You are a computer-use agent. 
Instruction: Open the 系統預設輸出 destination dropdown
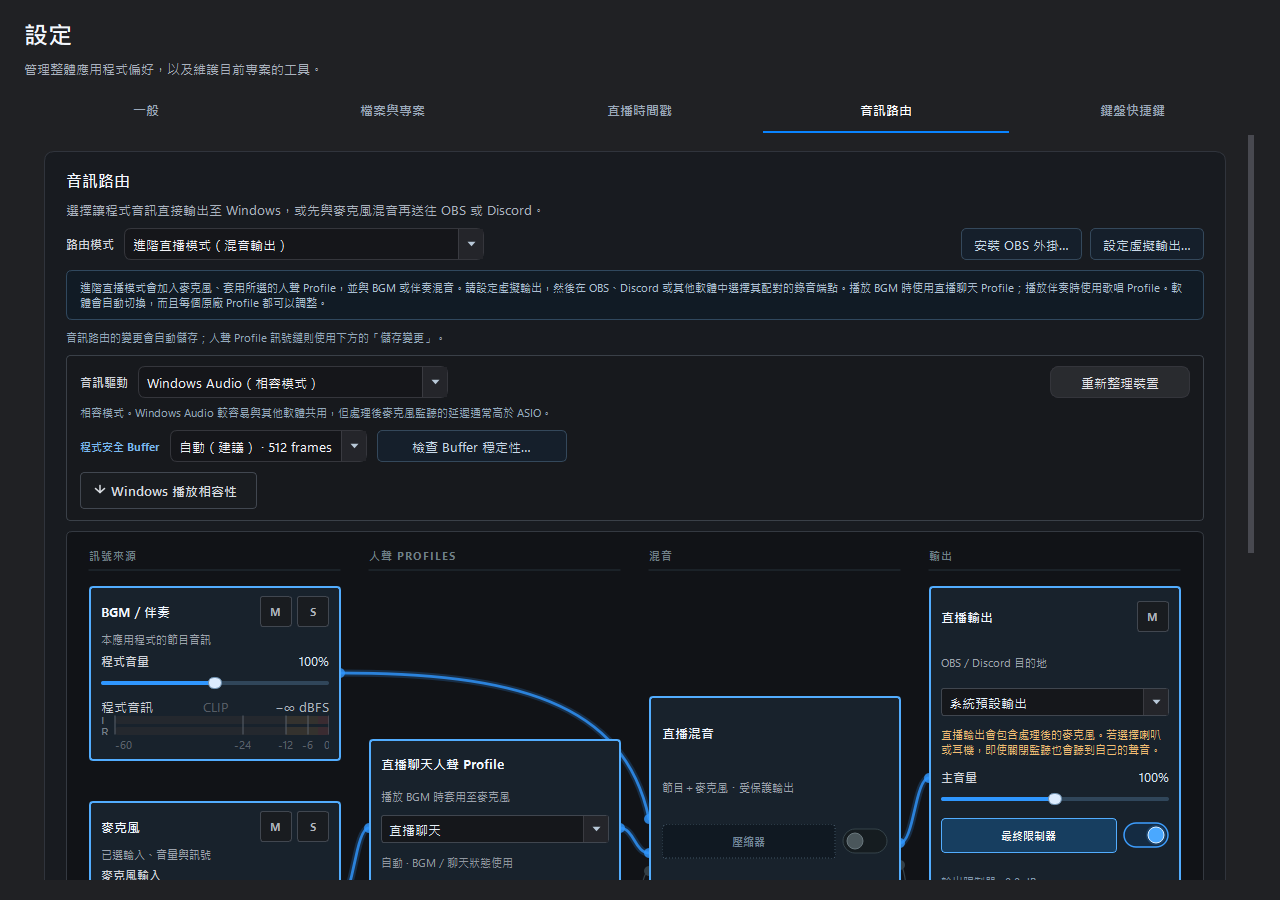point(1055,703)
